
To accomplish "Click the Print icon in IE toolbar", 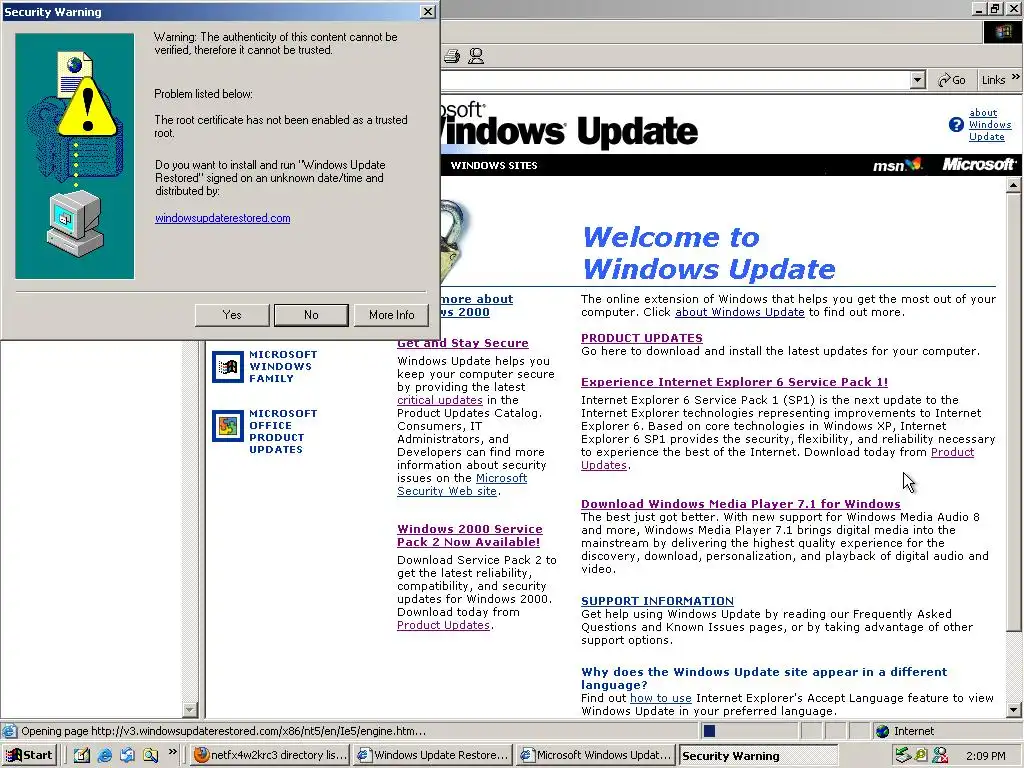I will click(x=452, y=56).
